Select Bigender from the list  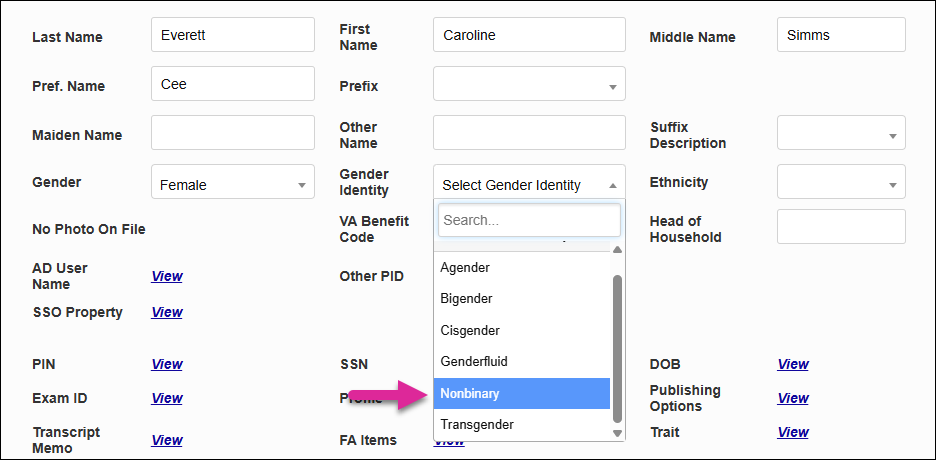click(x=522, y=298)
